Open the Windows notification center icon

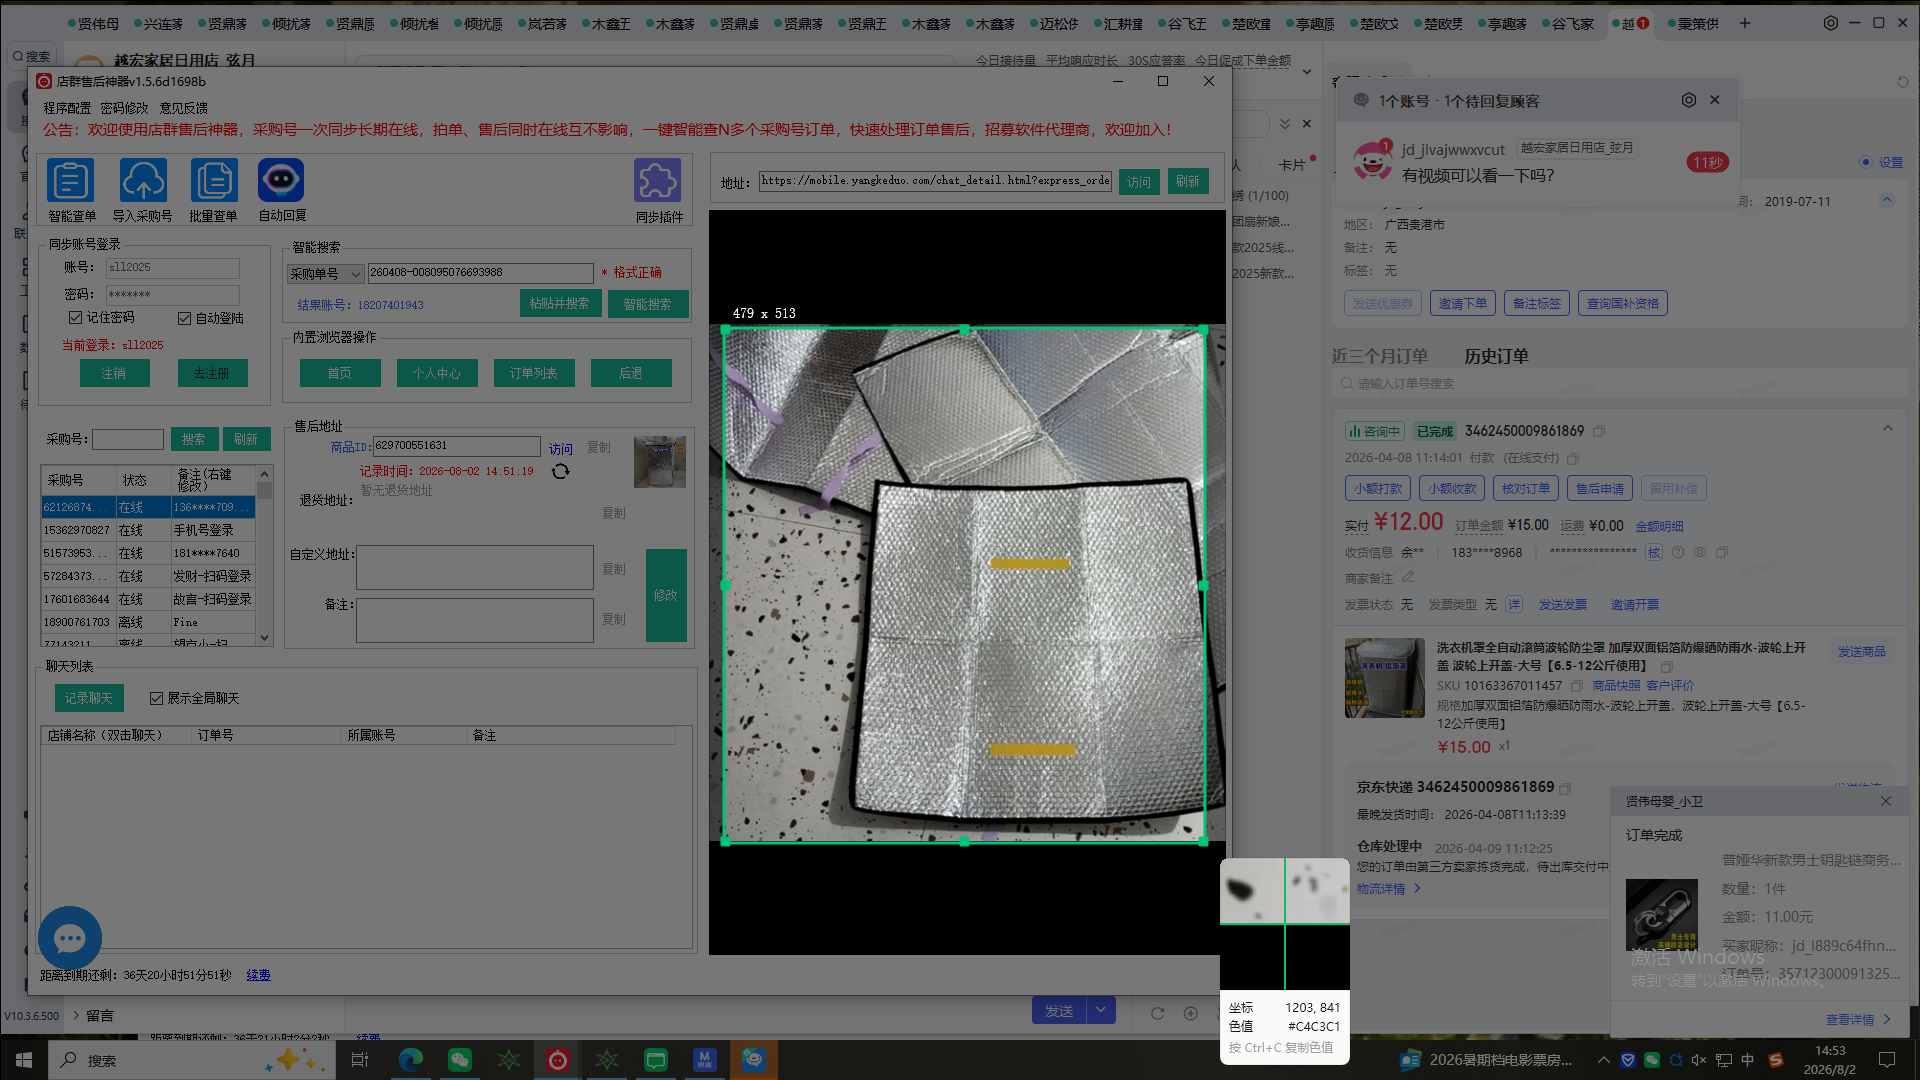click(x=1887, y=1060)
